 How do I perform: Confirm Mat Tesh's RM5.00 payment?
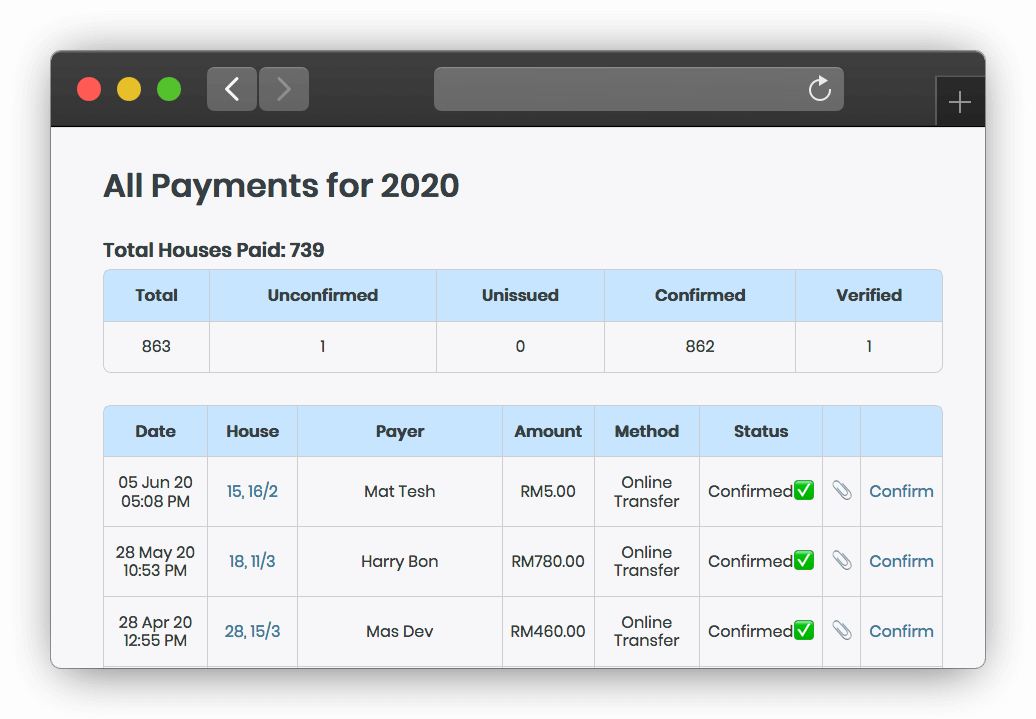click(900, 491)
